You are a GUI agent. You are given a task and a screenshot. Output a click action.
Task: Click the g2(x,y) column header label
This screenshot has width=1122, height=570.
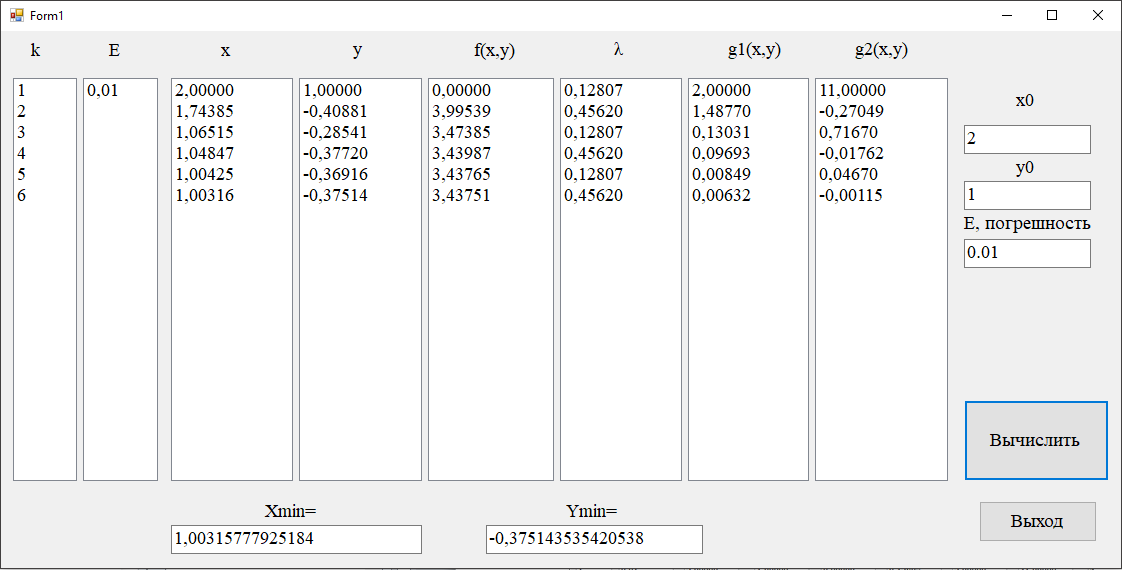[882, 51]
